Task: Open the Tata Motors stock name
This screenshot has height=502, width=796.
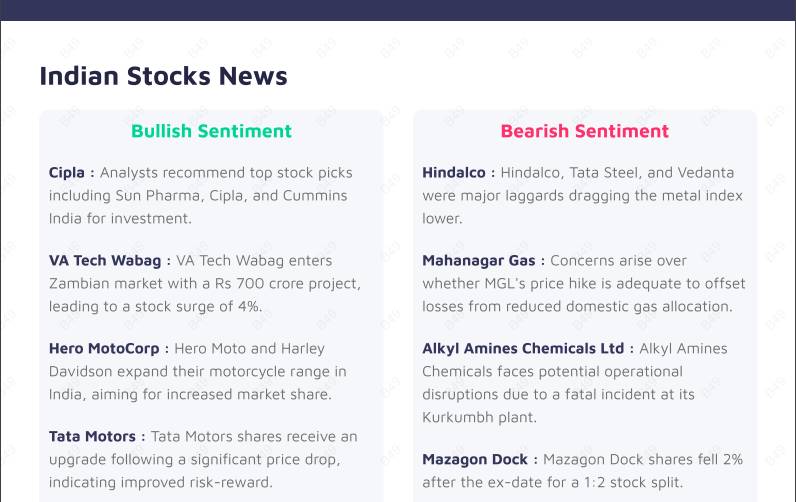Action: pos(92,436)
